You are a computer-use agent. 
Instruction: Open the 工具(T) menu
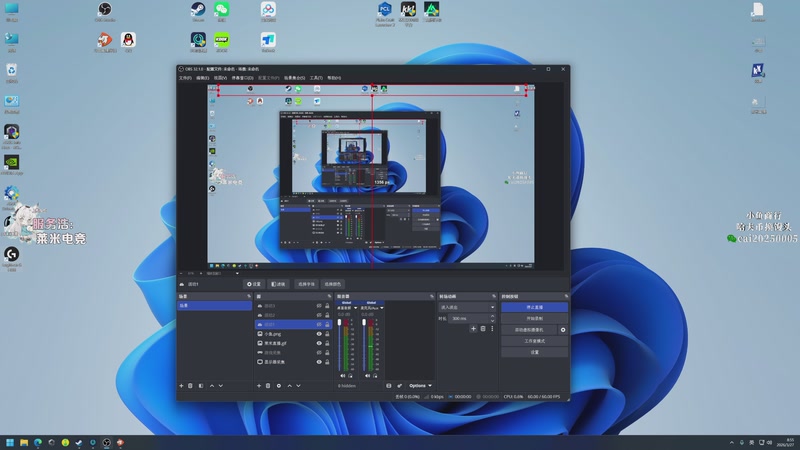coord(316,77)
